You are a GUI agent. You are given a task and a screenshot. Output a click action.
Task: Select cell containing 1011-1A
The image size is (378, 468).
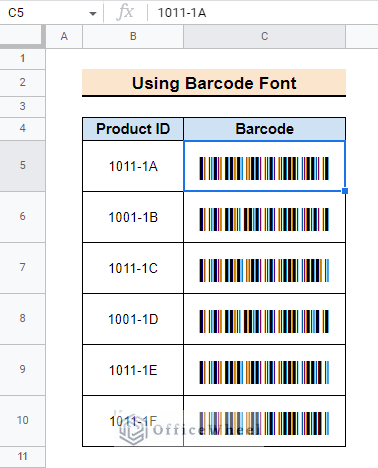(x=133, y=166)
